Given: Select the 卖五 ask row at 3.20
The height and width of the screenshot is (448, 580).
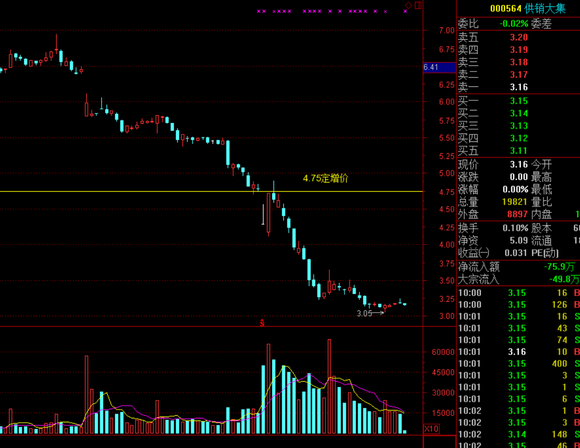Looking at the screenshot, I should [518, 37].
